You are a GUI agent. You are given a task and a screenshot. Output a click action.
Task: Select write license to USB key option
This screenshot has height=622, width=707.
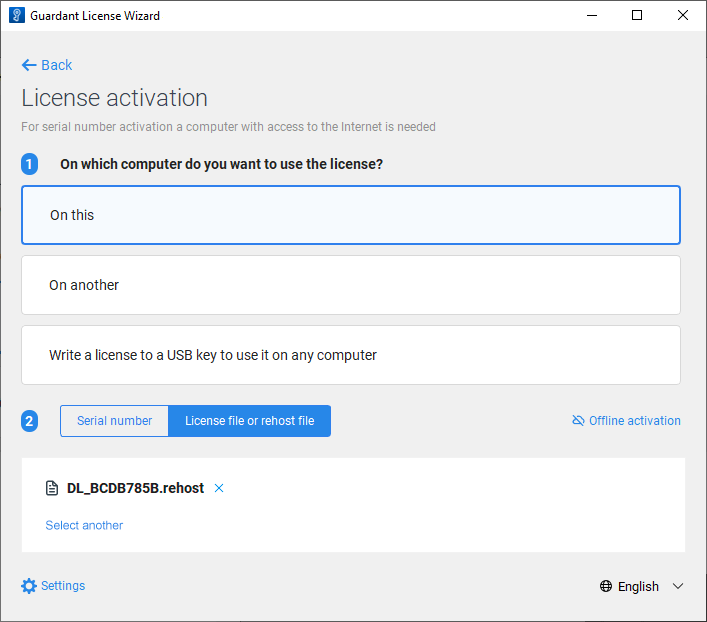point(350,355)
